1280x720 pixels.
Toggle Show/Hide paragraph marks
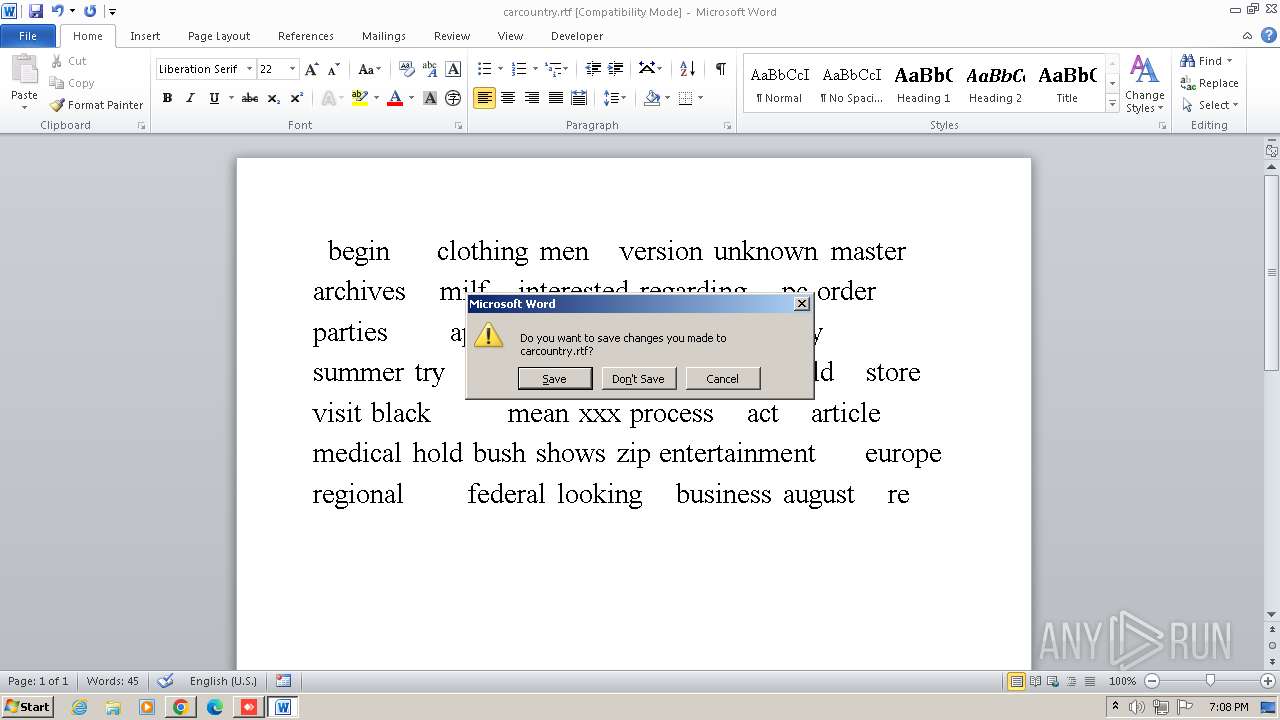tap(720, 69)
